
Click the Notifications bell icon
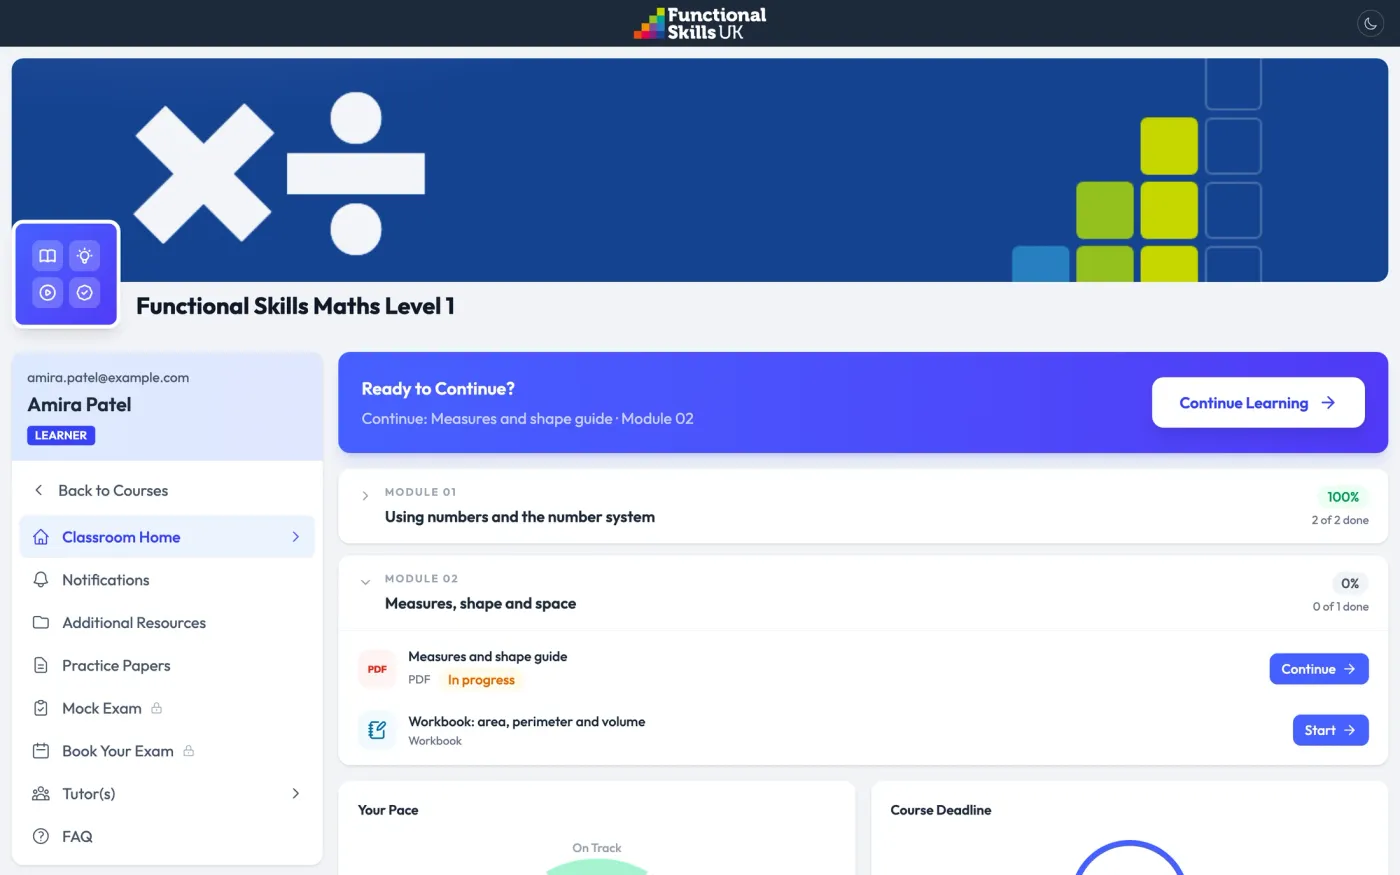[x=41, y=580]
